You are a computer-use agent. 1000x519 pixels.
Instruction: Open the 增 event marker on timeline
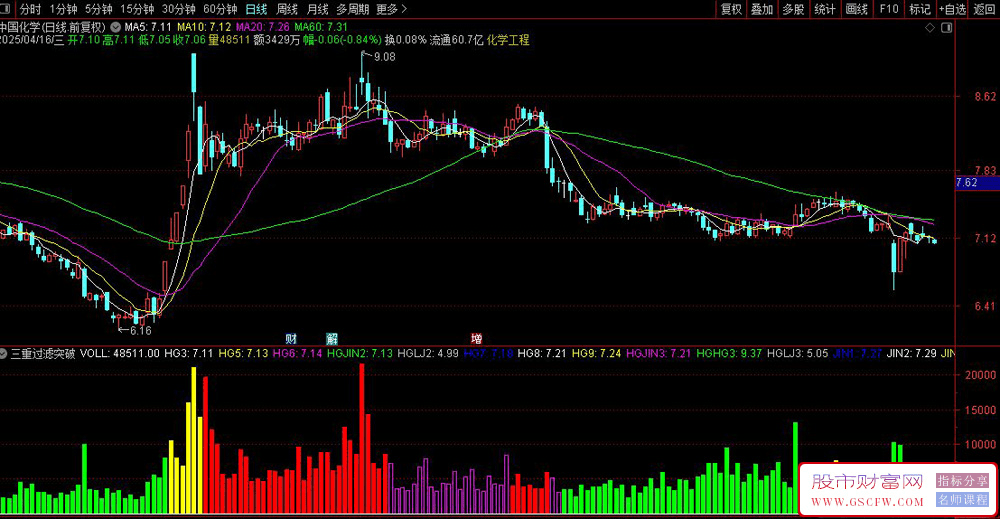click(476, 339)
